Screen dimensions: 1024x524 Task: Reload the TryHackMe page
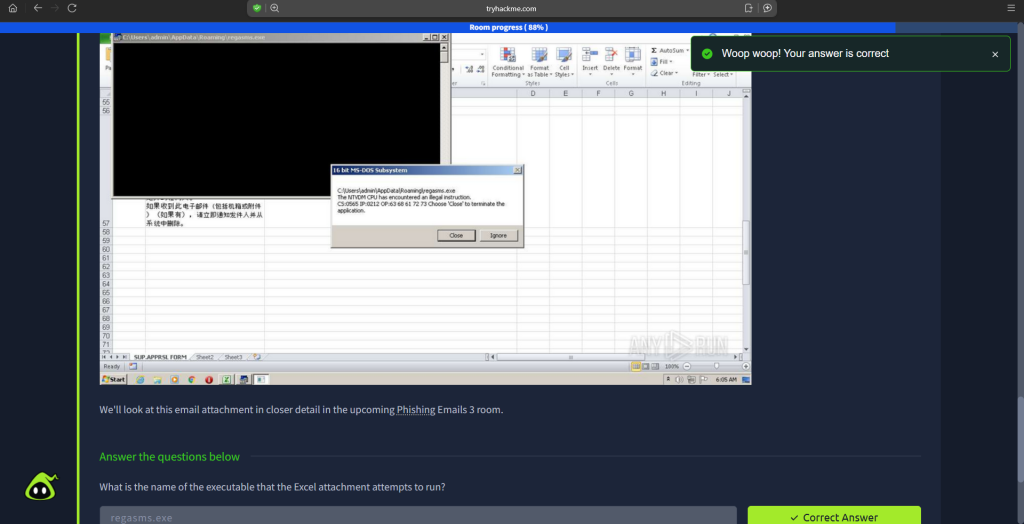coord(72,8)
